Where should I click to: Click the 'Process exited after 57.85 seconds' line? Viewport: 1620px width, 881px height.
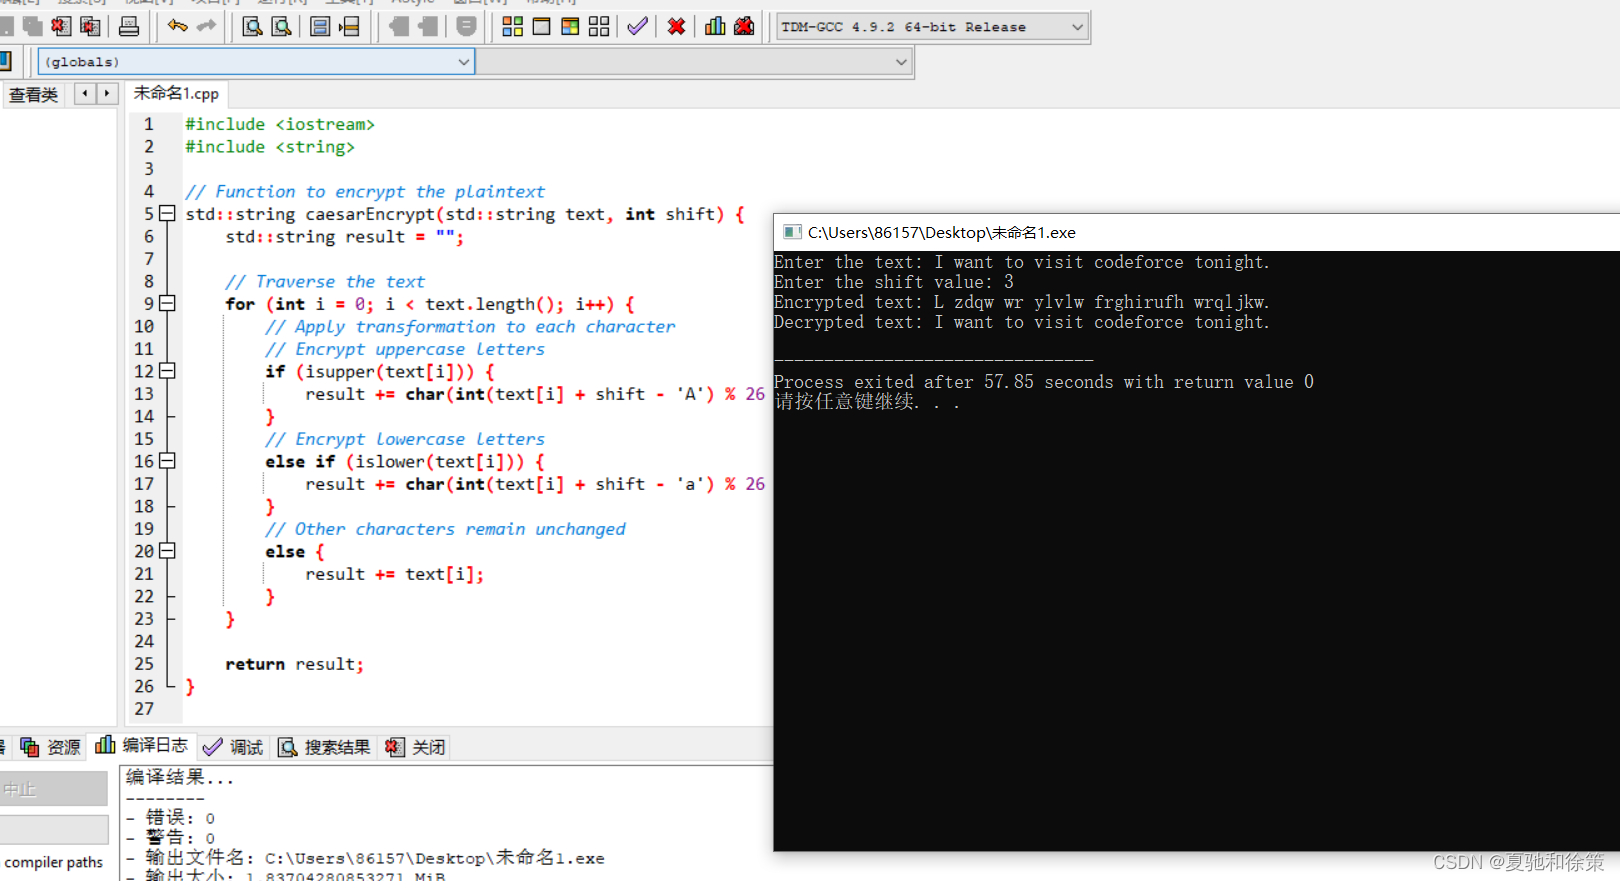tap(1044, 382)
